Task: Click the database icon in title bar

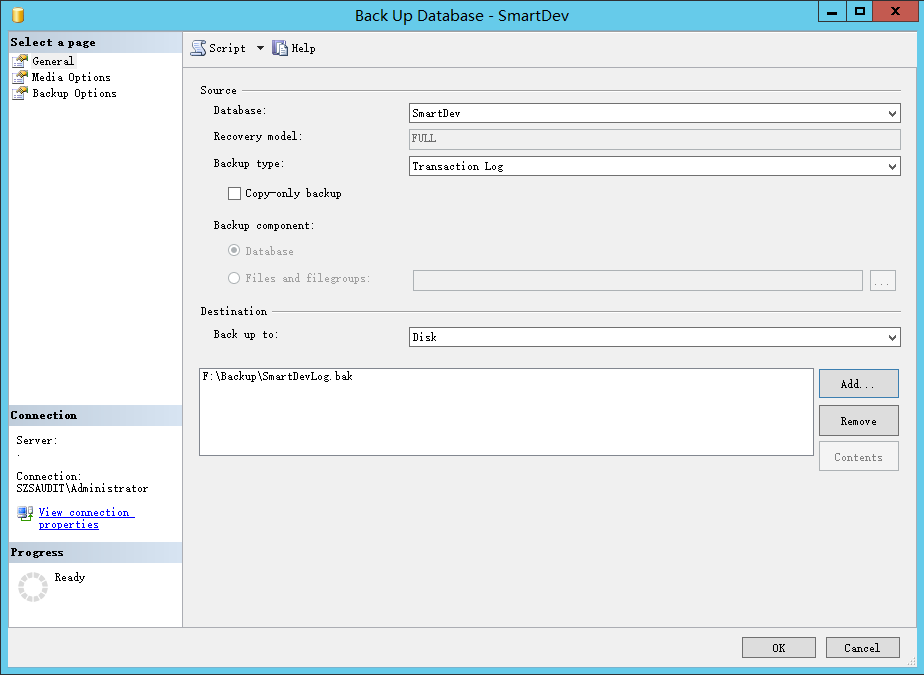Action: pos(18,15)
